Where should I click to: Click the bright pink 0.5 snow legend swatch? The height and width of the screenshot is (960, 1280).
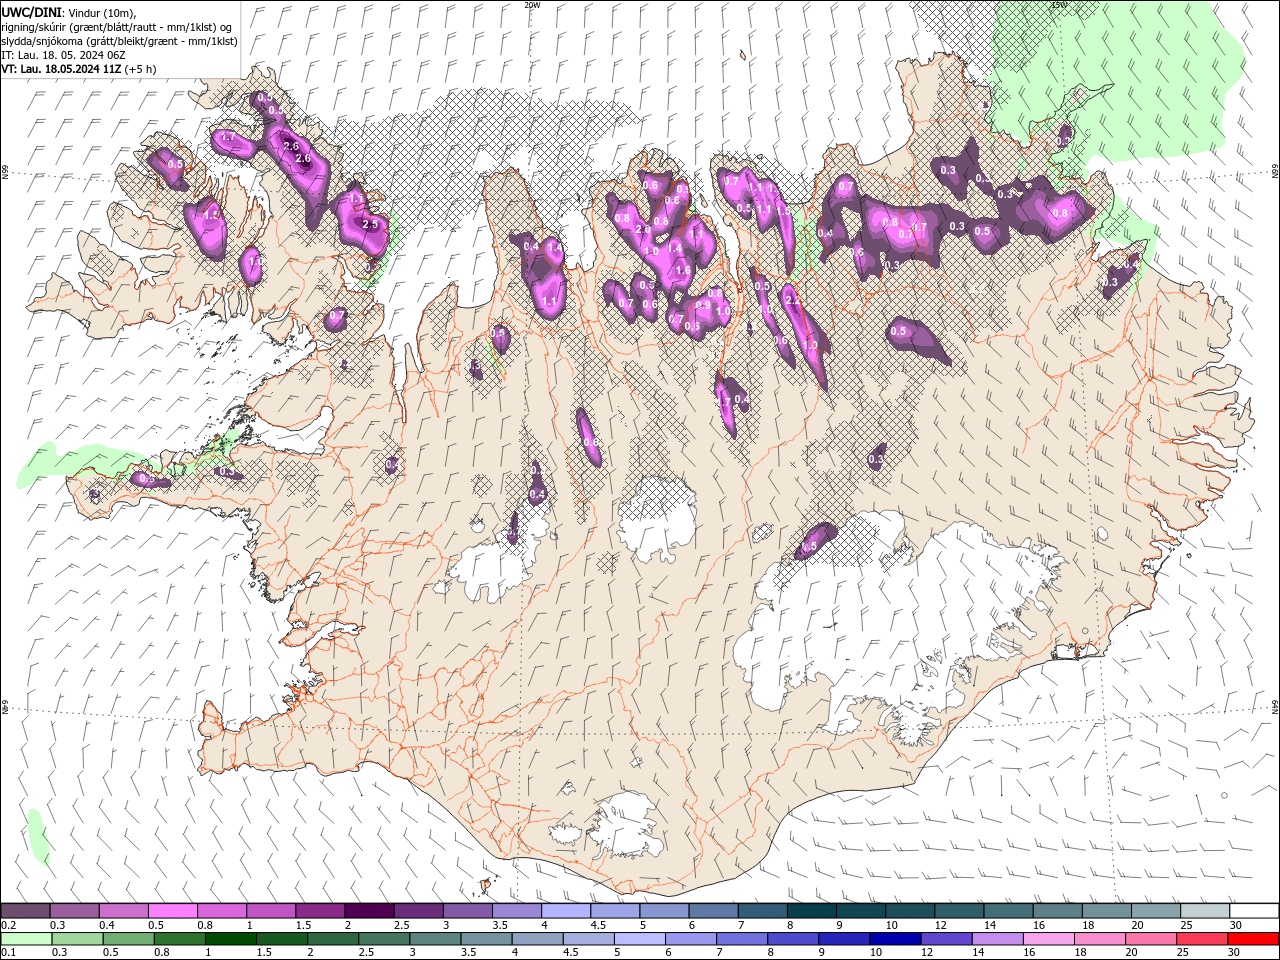172,911
